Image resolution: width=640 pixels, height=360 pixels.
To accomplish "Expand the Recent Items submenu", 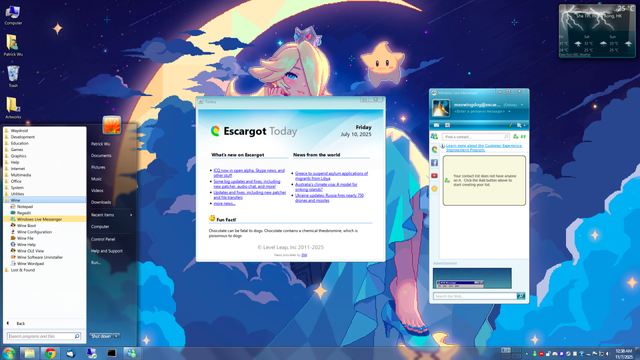I will 111,215.
